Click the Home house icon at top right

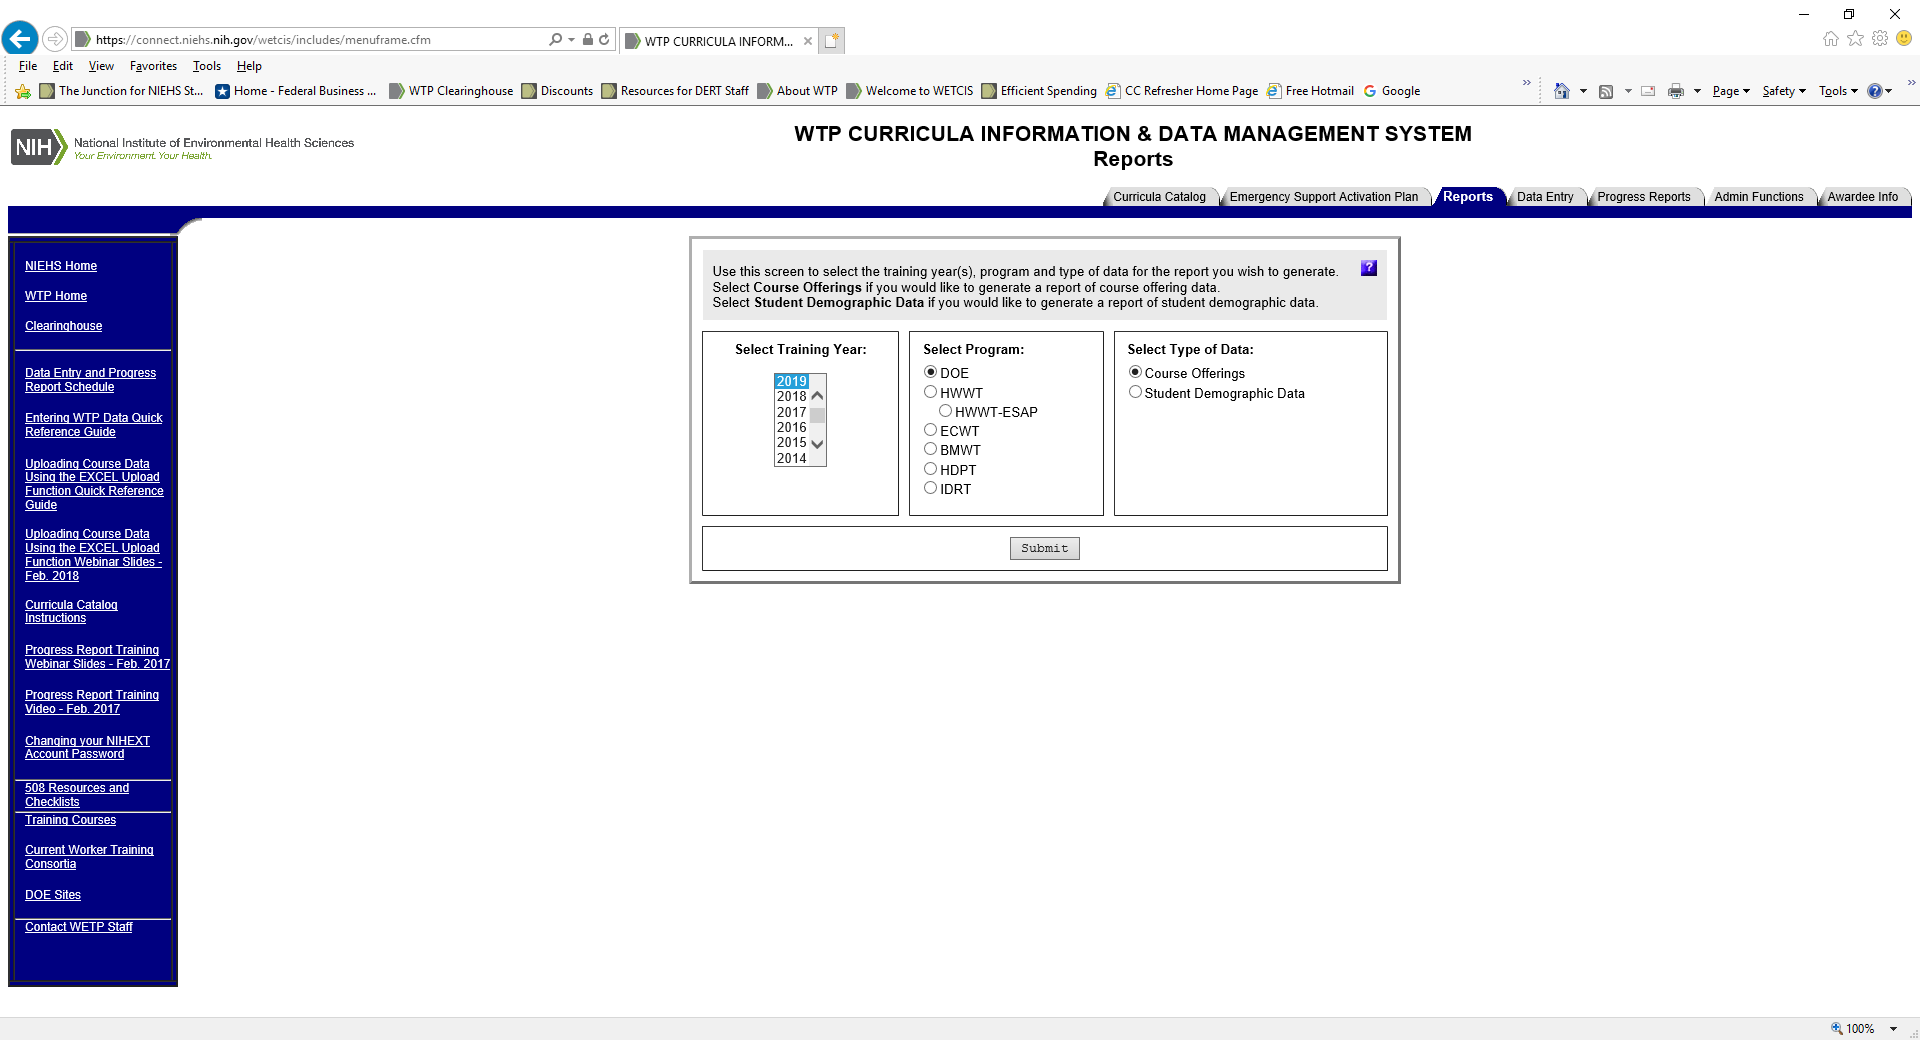tap(1830, 38)
